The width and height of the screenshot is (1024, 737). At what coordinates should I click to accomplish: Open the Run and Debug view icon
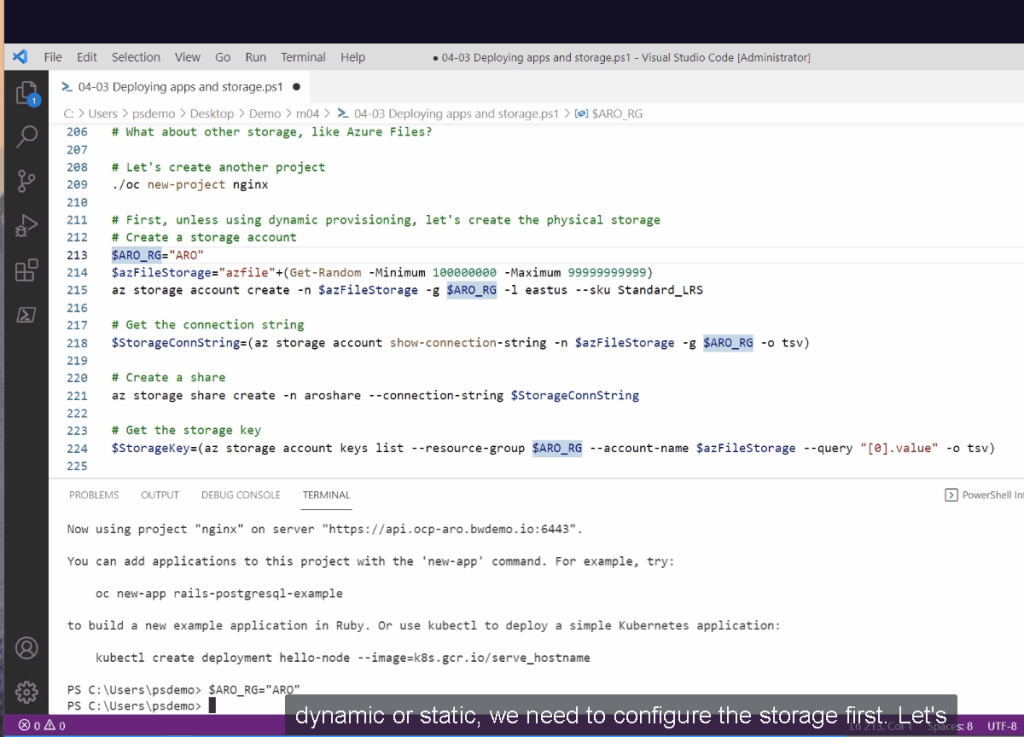click(x=27, y=225)
